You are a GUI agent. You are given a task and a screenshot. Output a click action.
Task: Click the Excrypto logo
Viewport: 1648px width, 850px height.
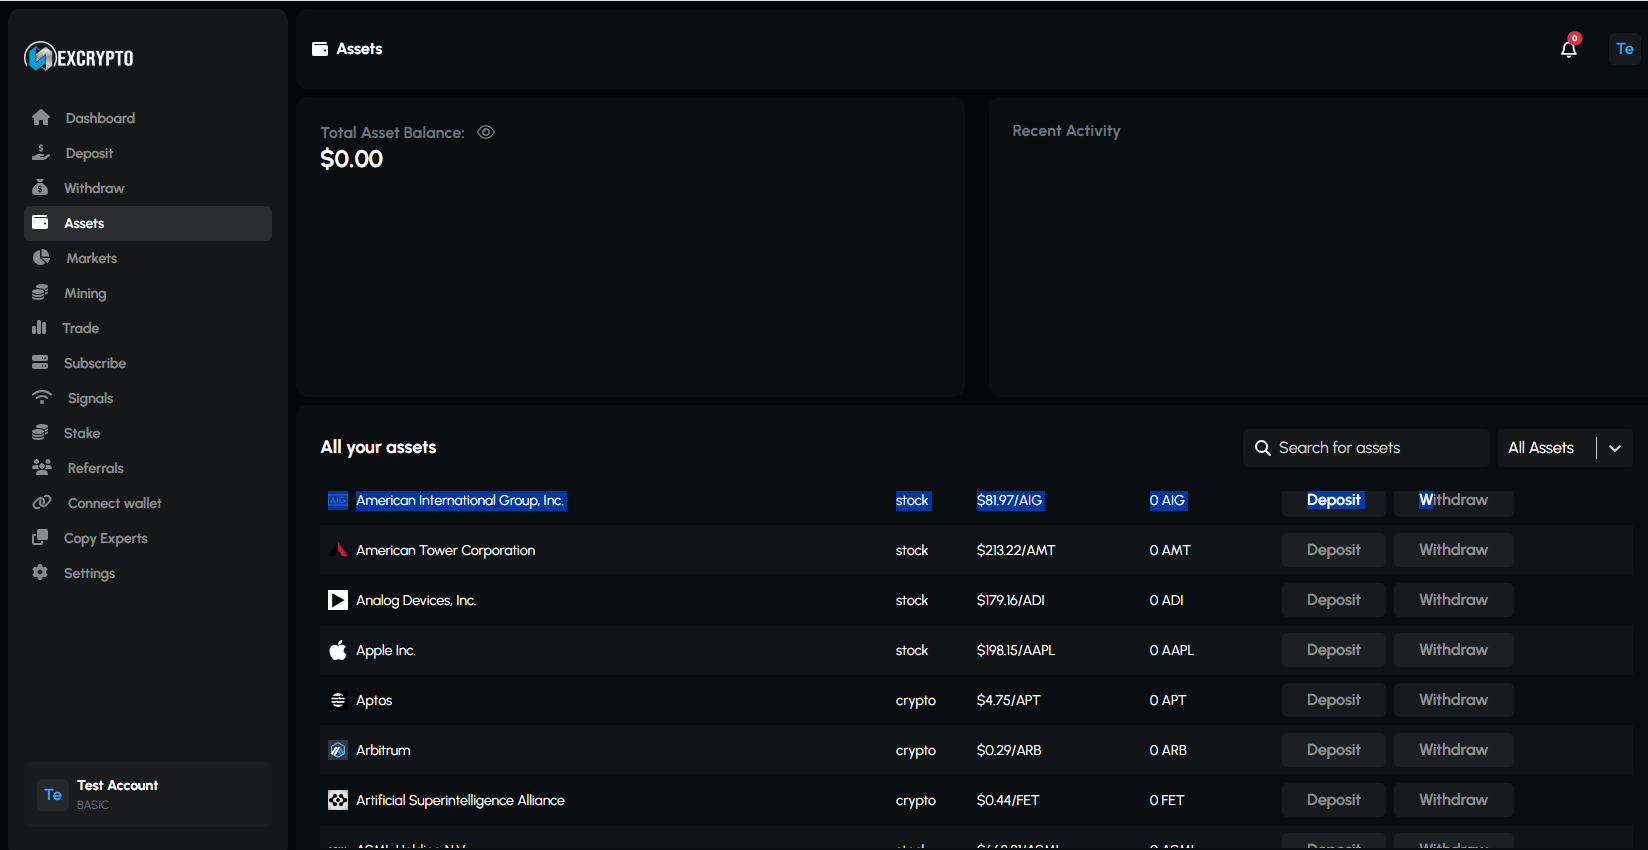[79, 57]
